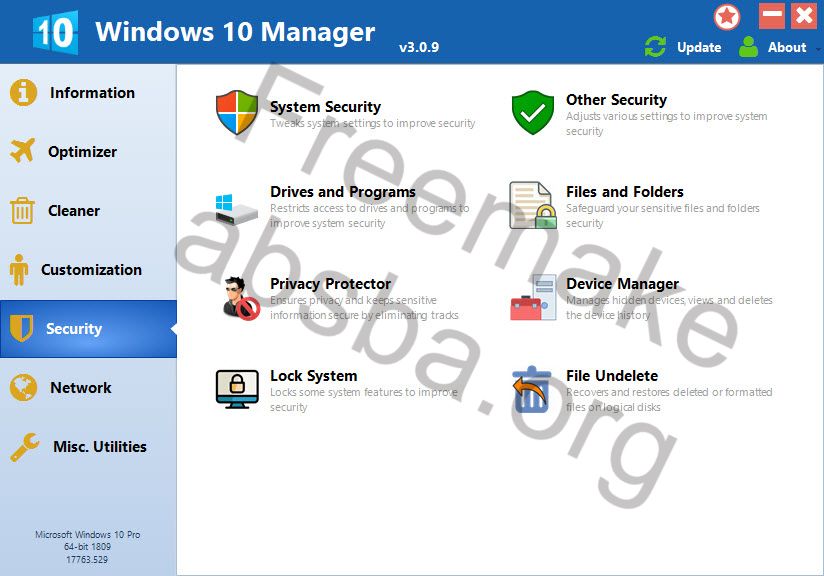Minimize the Windows 10 Manager window
This screenshot has width=824, height=576.
coord(772,16)
